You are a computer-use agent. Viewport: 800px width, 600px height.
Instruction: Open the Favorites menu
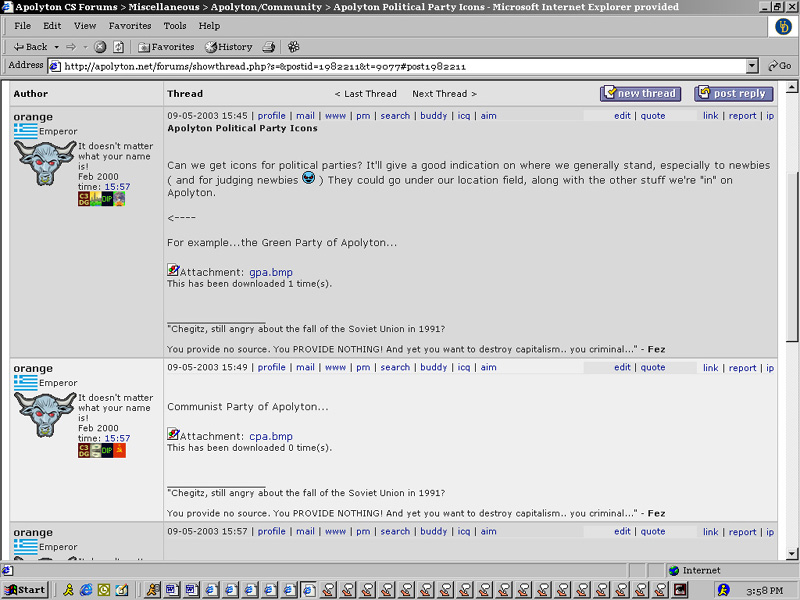point(130,26)
